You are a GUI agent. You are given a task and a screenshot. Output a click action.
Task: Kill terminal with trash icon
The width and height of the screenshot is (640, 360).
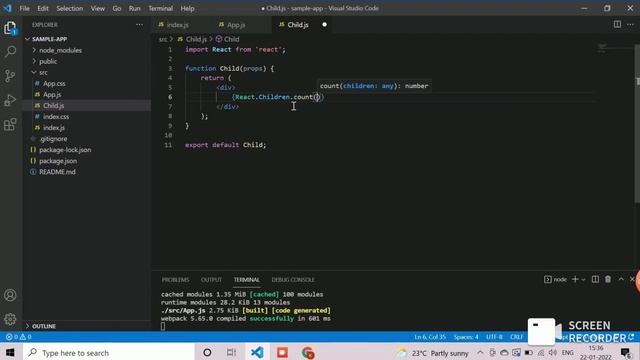tap(608, 279)
